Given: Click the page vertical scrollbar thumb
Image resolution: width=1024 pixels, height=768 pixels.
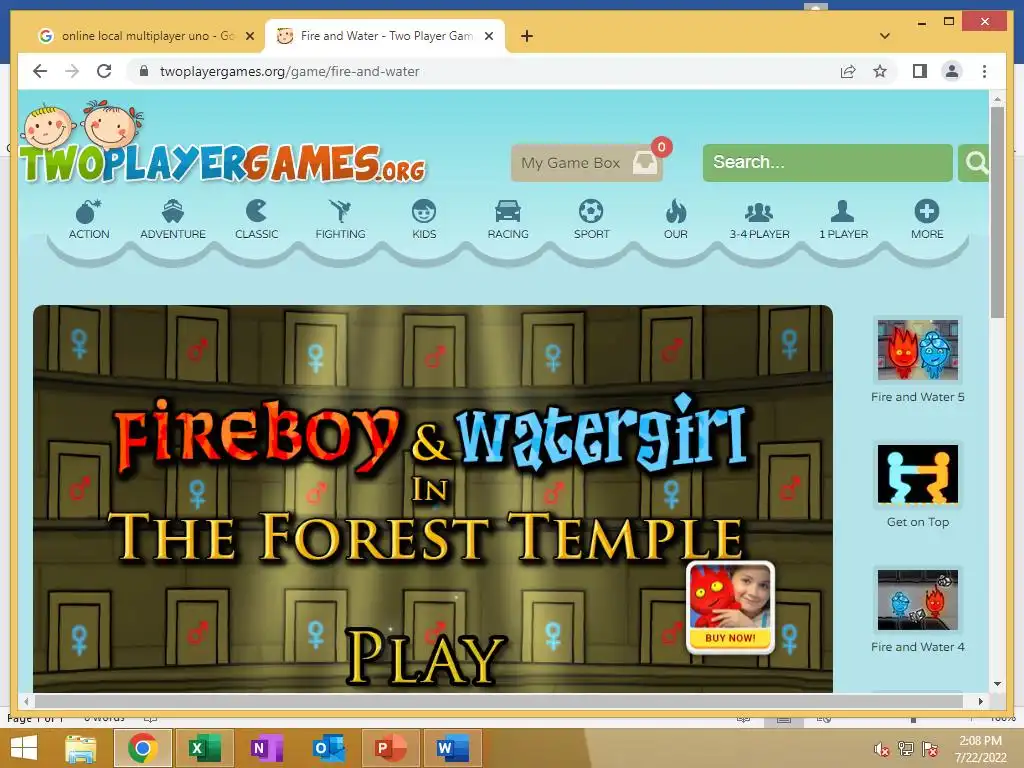Looking at the screenshot, I should point(997,212).
